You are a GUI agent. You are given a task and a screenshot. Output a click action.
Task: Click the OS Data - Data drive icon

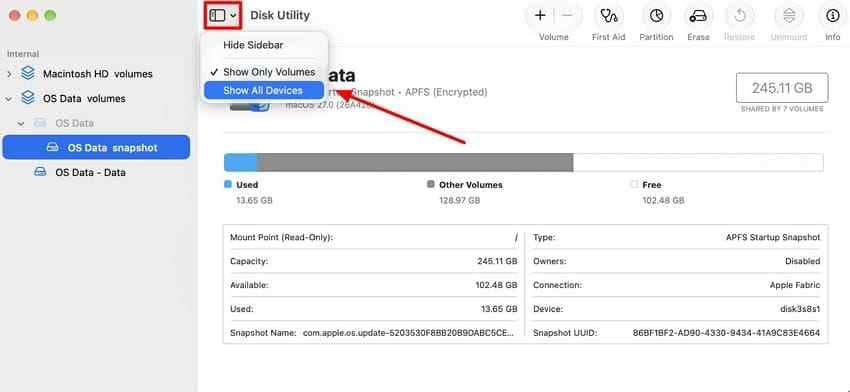point(41,172)
